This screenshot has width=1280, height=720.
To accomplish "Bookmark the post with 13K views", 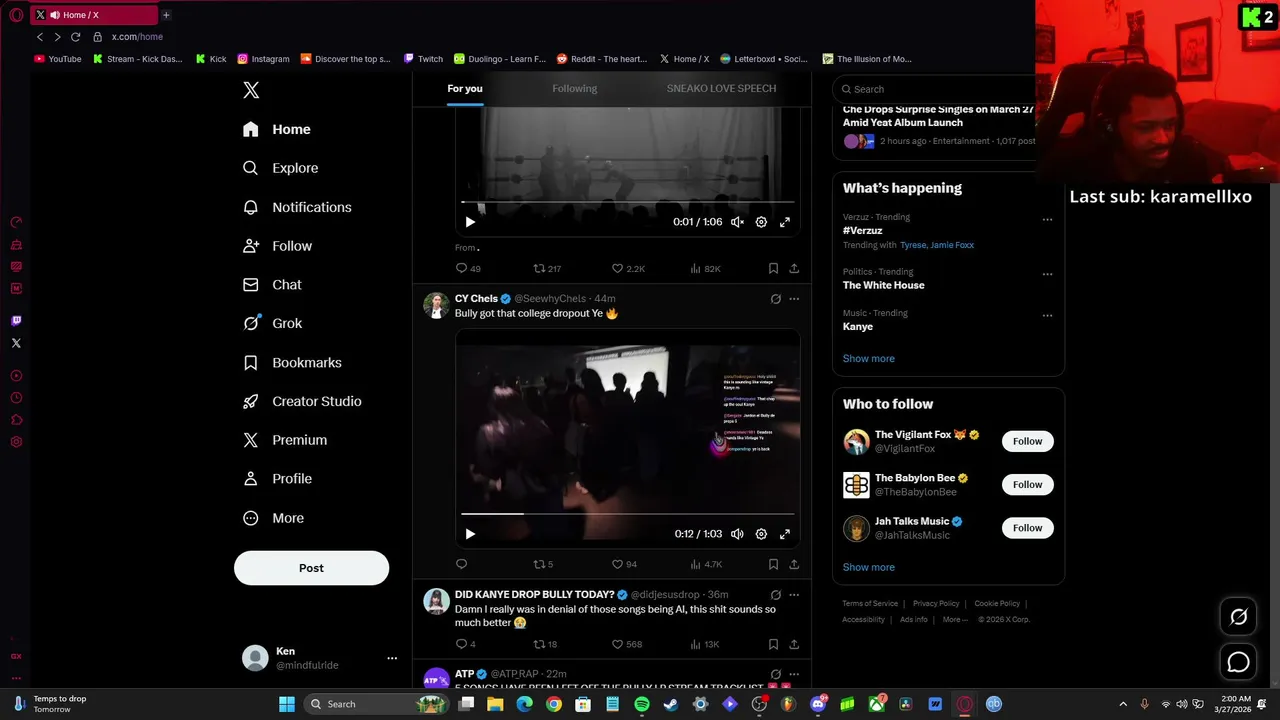I will click(x=773, y=644).
